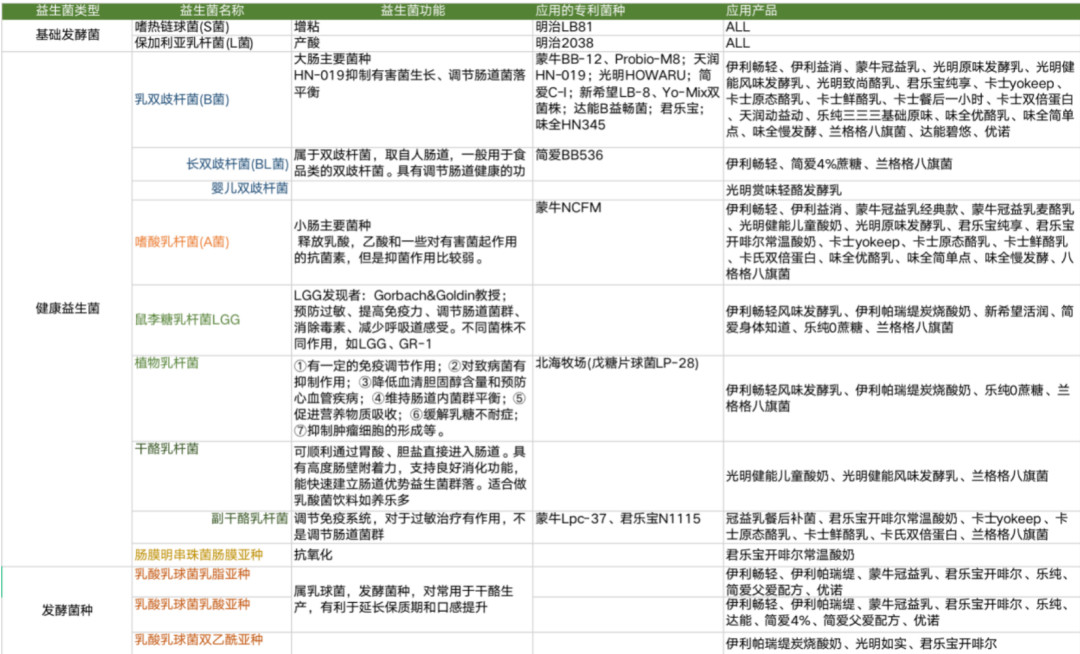Click the 蒙牛Lpc-37、君乐宝N1115 cell
The width and height of the screenshot is (1080, 654).
[627, 527]
